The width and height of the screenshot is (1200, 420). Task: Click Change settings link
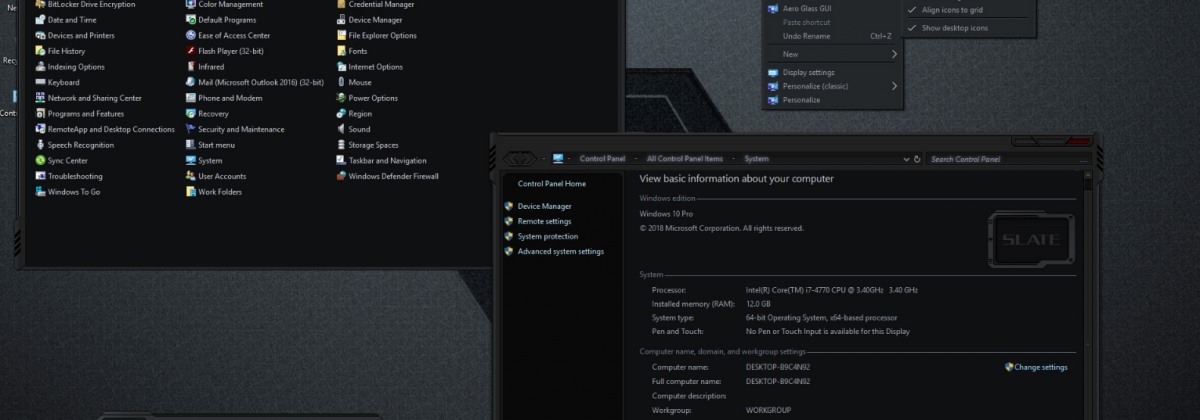[1041, 367]
